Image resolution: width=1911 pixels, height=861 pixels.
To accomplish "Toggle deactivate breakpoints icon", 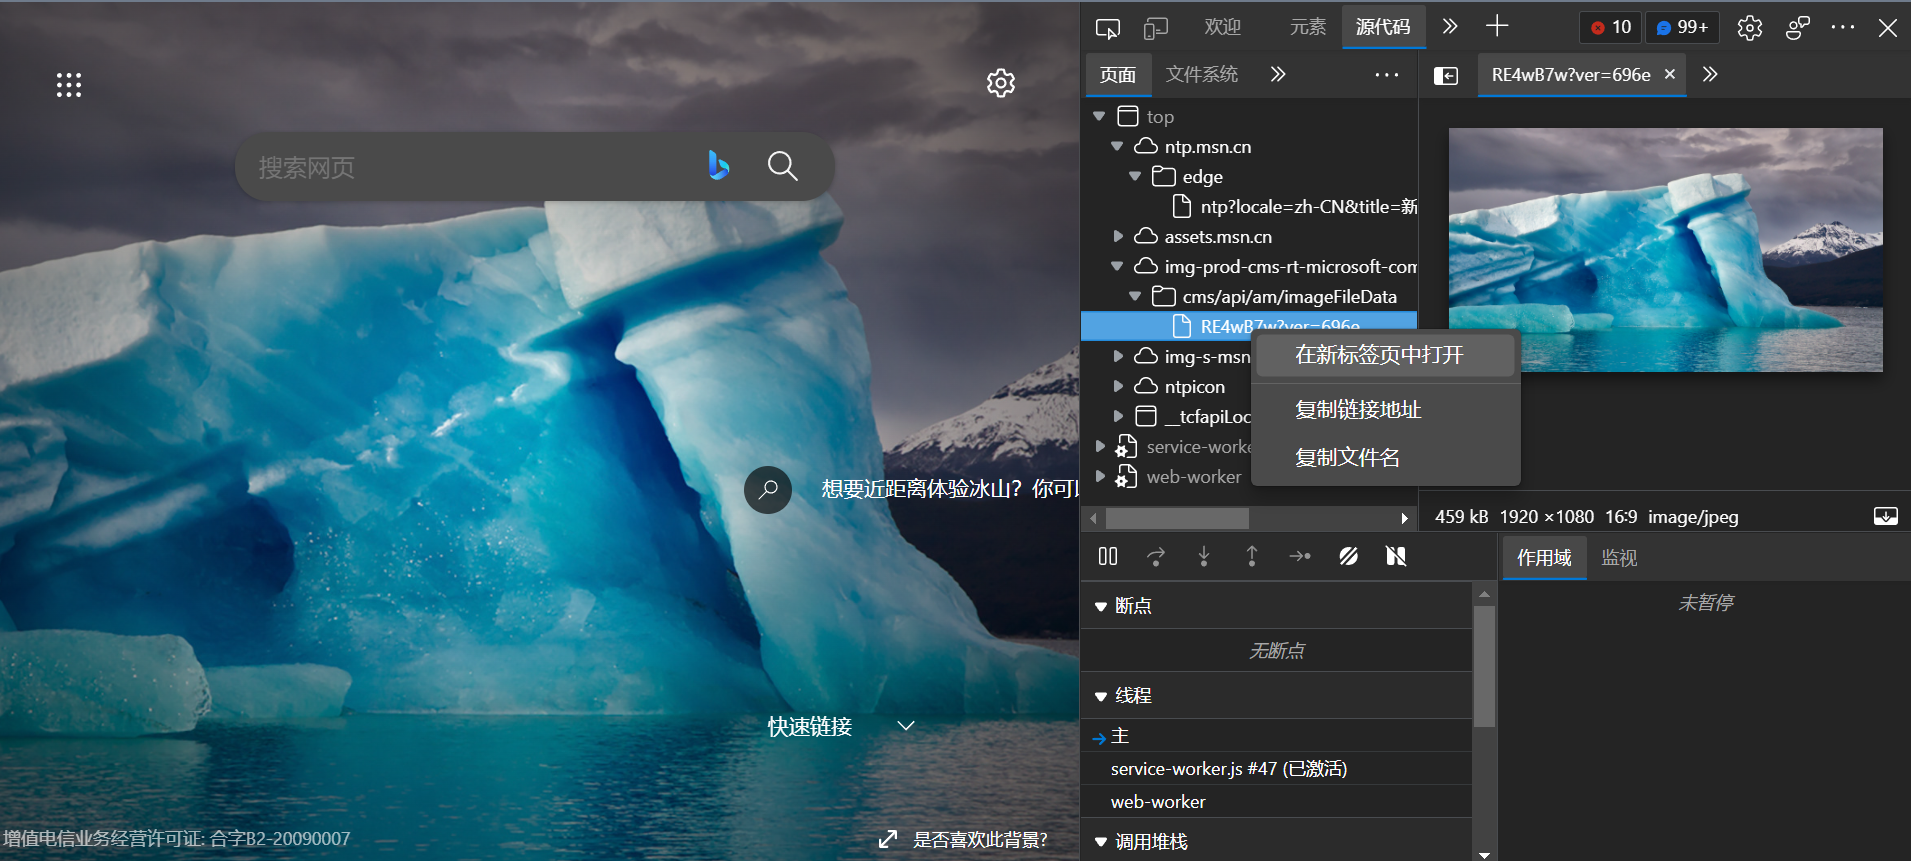I will pyautogui.click(x=1348, y=556).
